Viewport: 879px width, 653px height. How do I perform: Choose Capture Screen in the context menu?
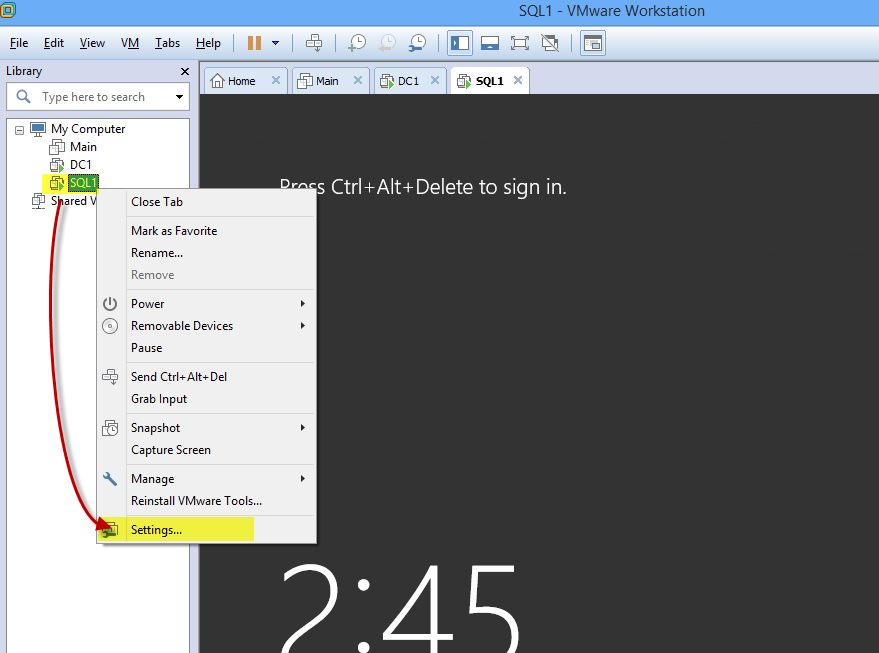[x=206, y=450]
